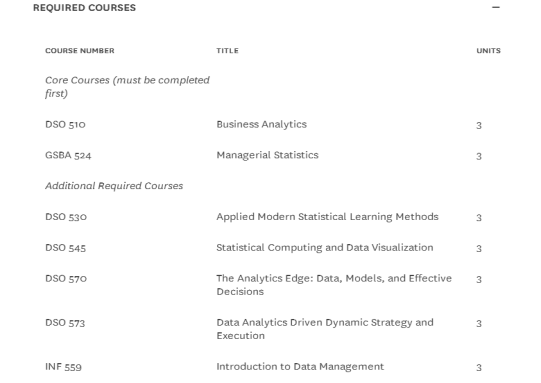Screen dimensions: 541x383
Task: Open the DSO 573 course entry
Action: click(x=65, y=323)
